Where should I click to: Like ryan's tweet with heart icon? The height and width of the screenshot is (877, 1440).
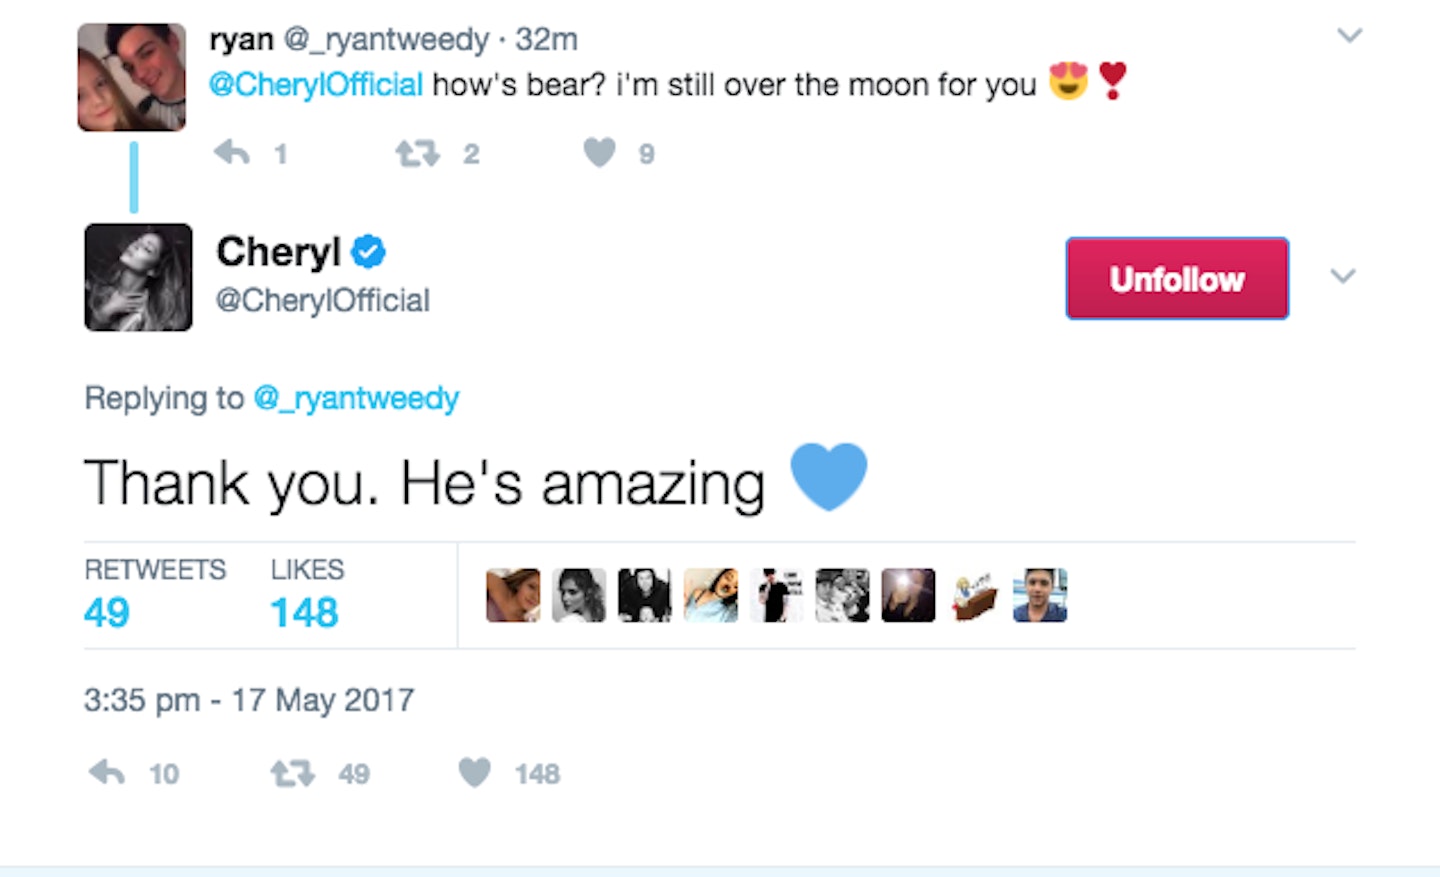coord(599,153)
